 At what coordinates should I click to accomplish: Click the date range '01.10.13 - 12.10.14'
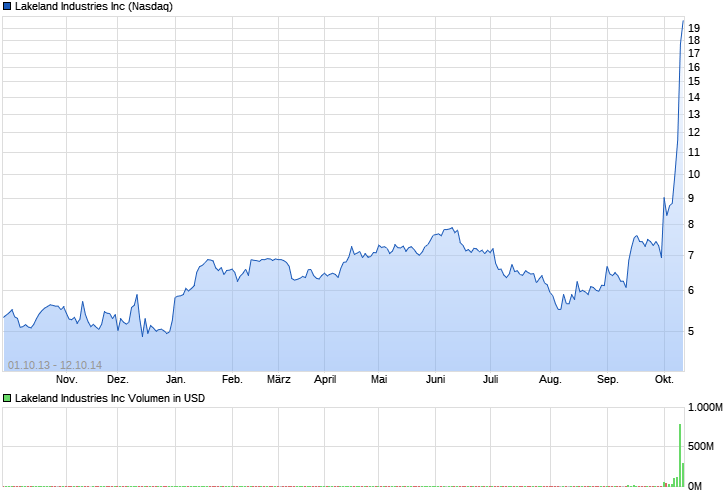coord(55,365)
